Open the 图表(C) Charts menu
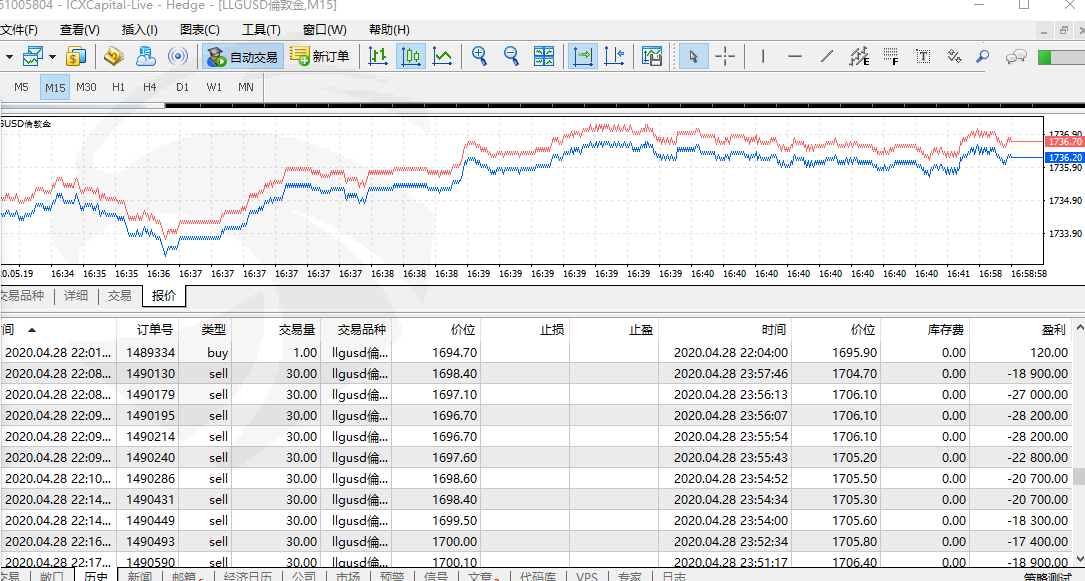Image resolution: width=1085 pixels, height=581 pixels. 200,30
